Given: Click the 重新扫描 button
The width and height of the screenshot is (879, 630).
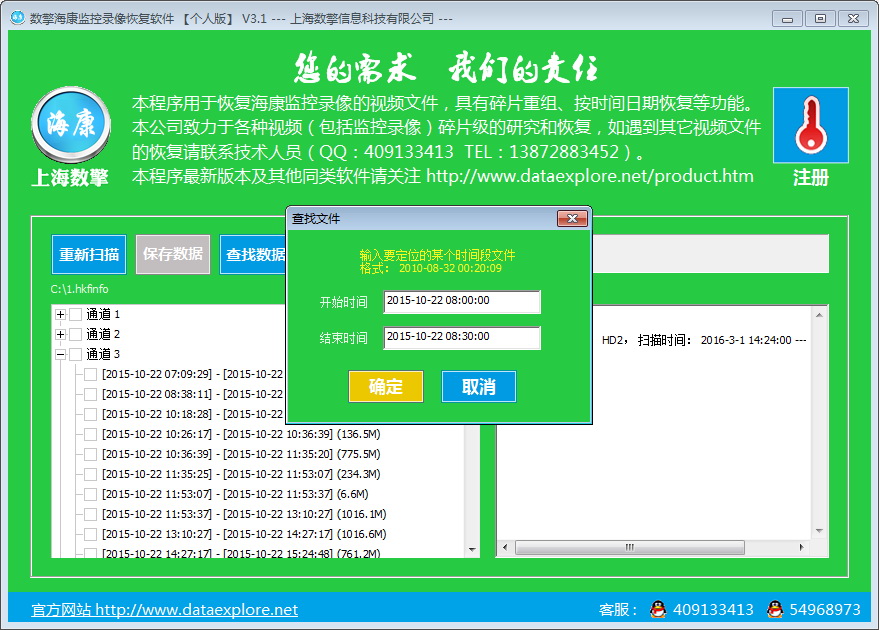Looking at the screenshot, I should coord(89,254).
